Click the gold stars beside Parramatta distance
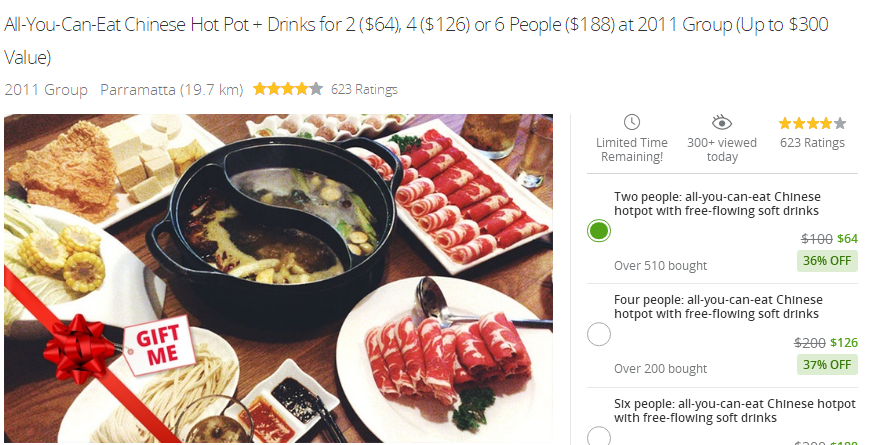This screenshot has width=871, height=445. click(288, 89)
